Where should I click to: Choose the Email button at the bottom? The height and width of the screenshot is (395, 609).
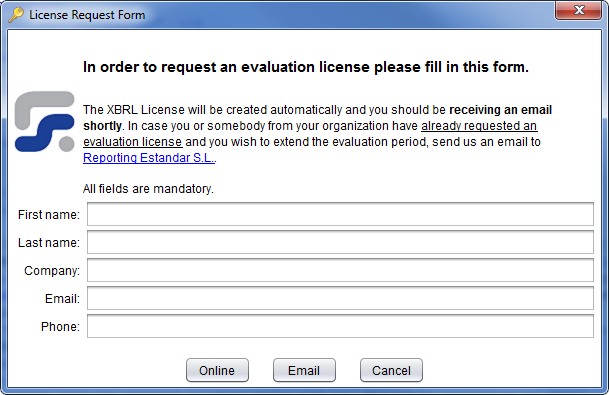304,370
